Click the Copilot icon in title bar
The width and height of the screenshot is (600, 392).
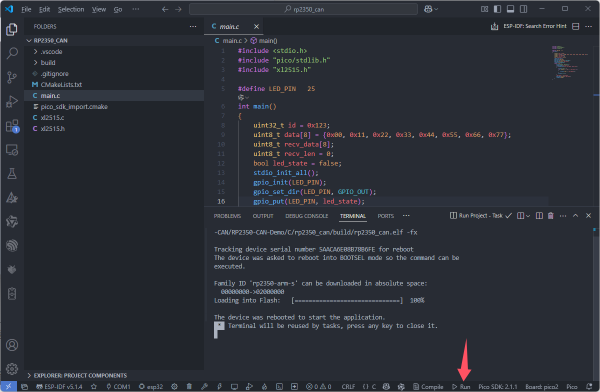pyautogui.click(x=428, y=9)
